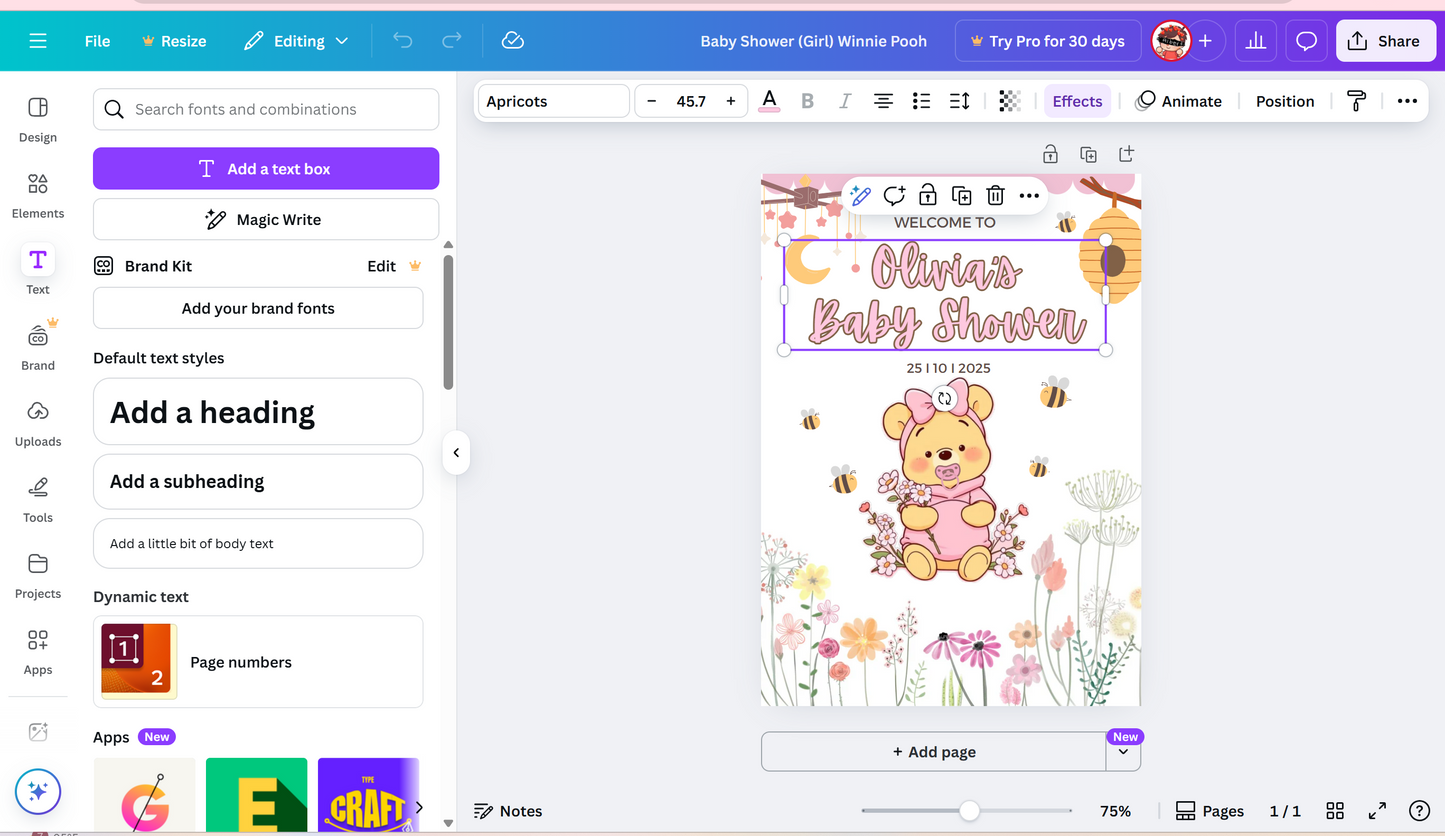Toggle bulleted list formatting
This screenshot has width=1445, height=836.
[921, 100]
